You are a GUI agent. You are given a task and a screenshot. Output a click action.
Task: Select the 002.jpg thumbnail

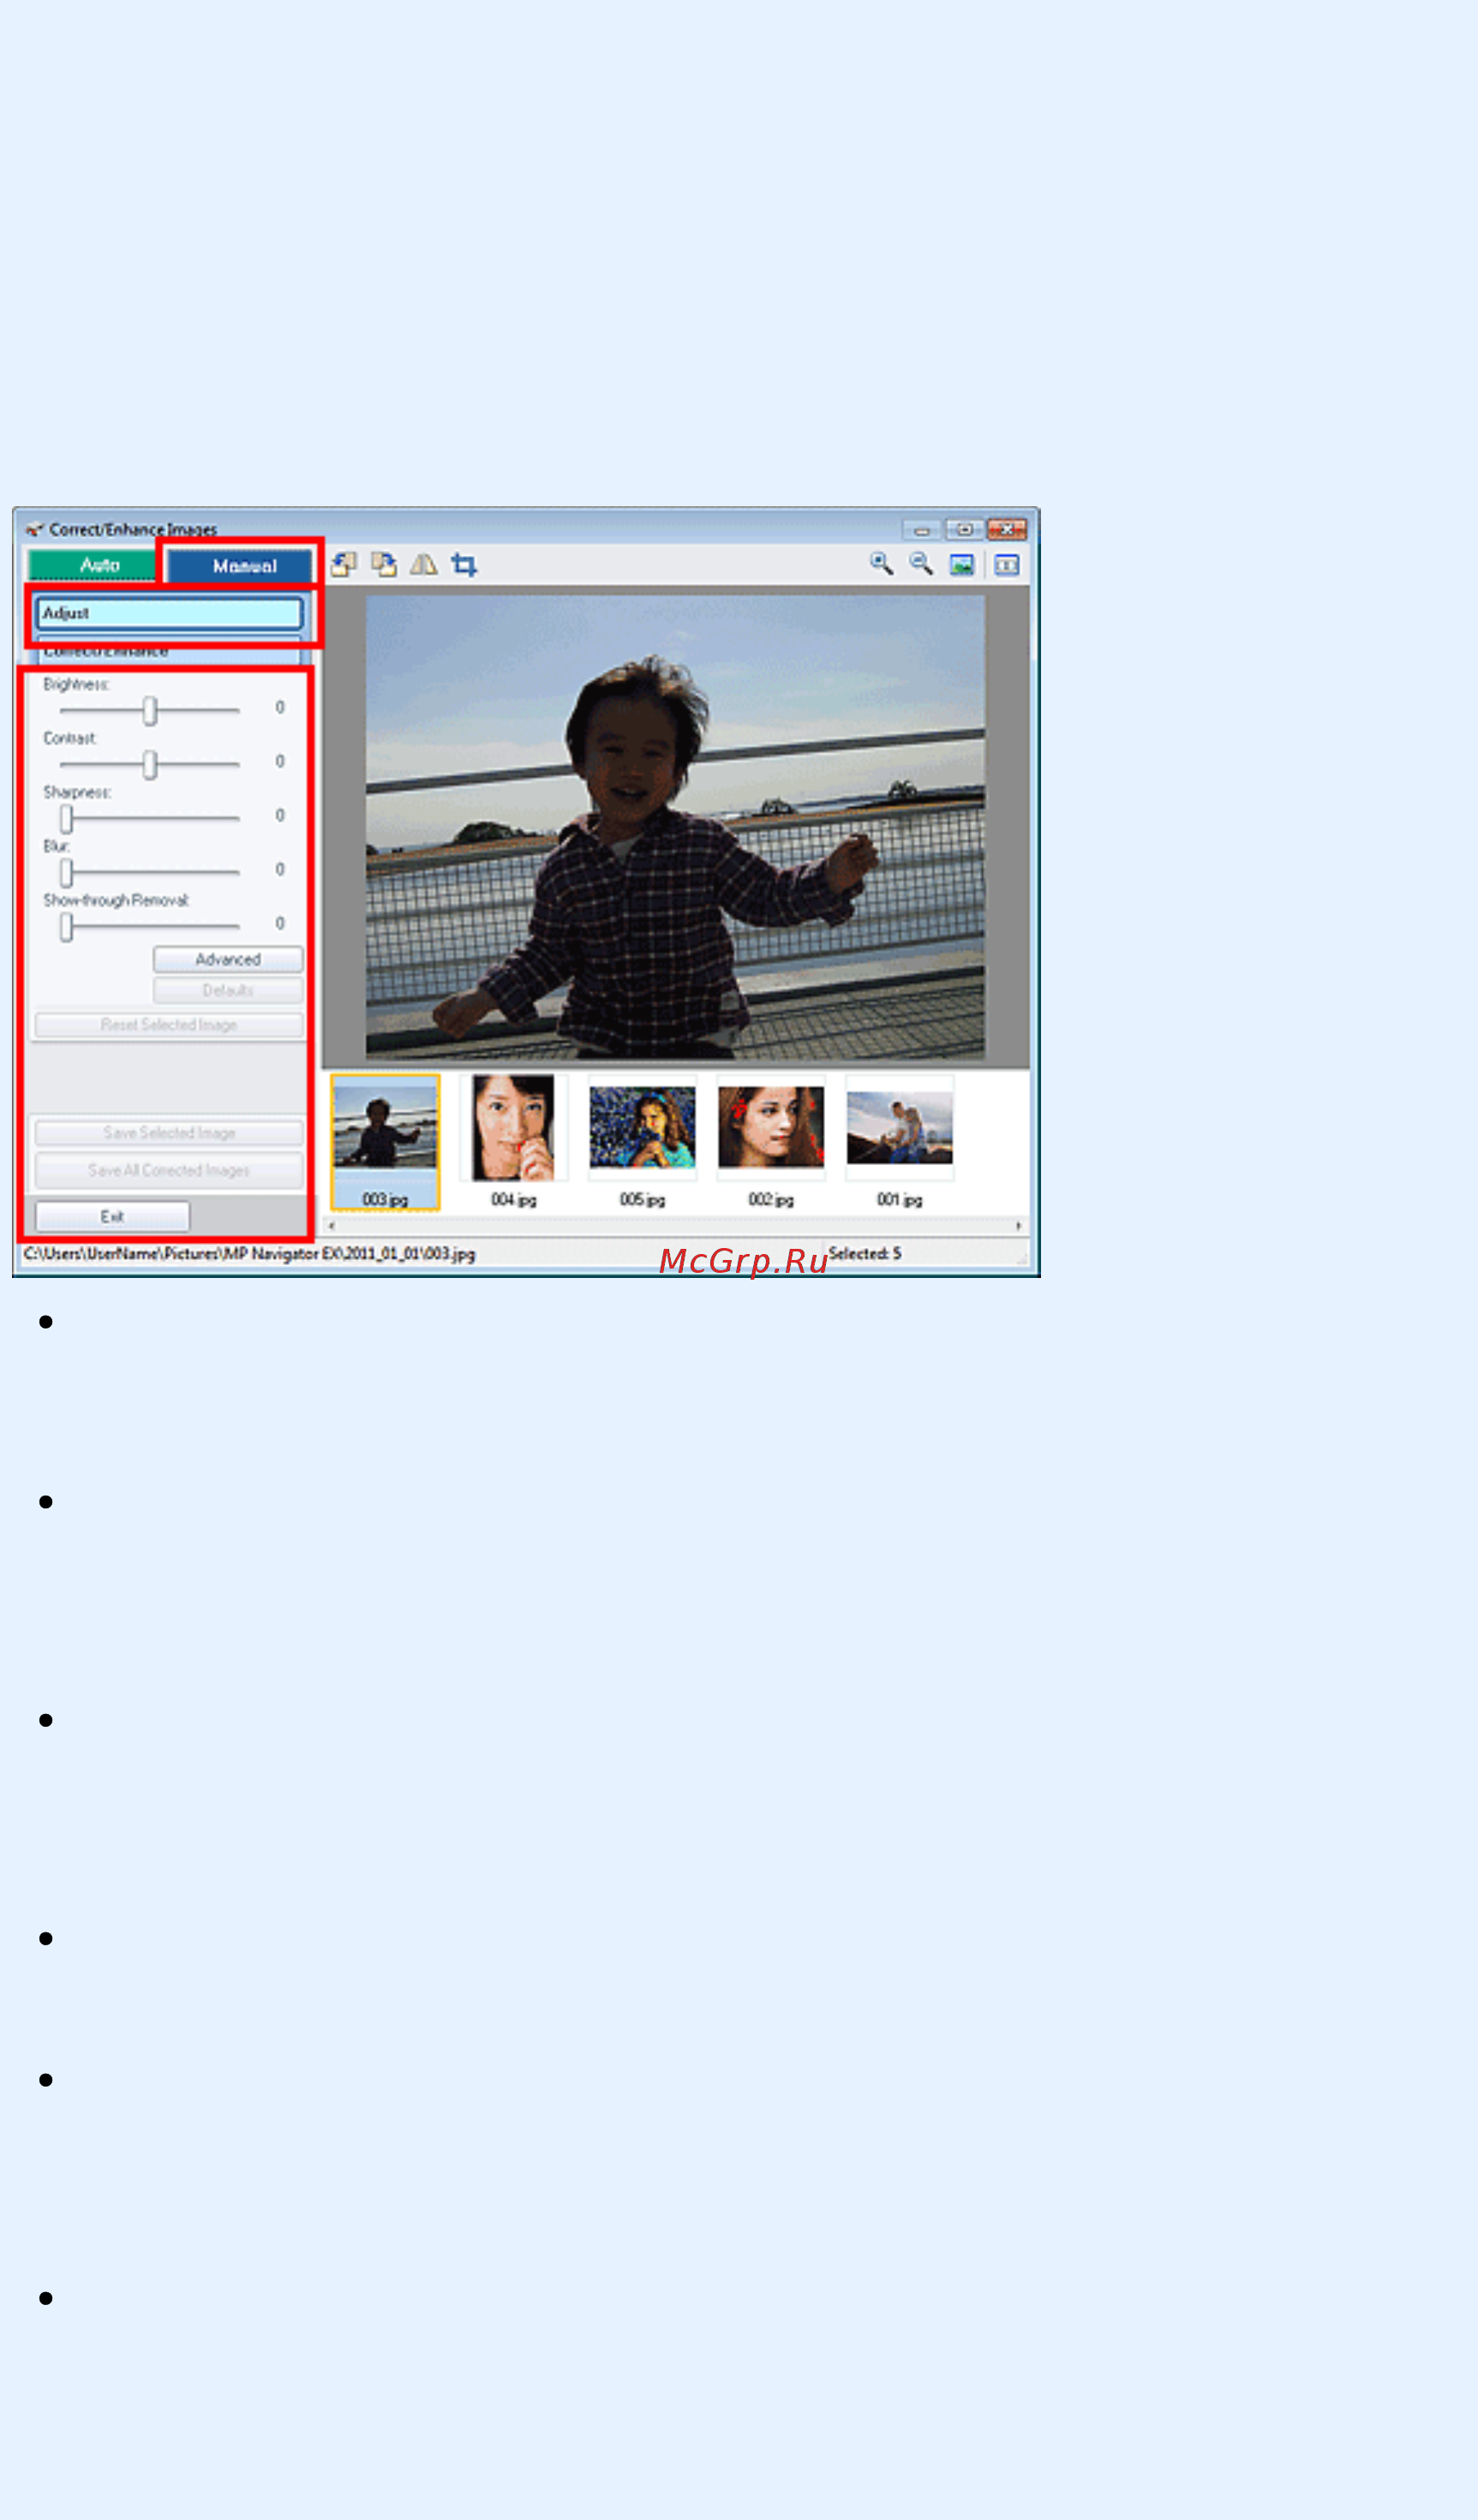click(x=771, y=1141)
